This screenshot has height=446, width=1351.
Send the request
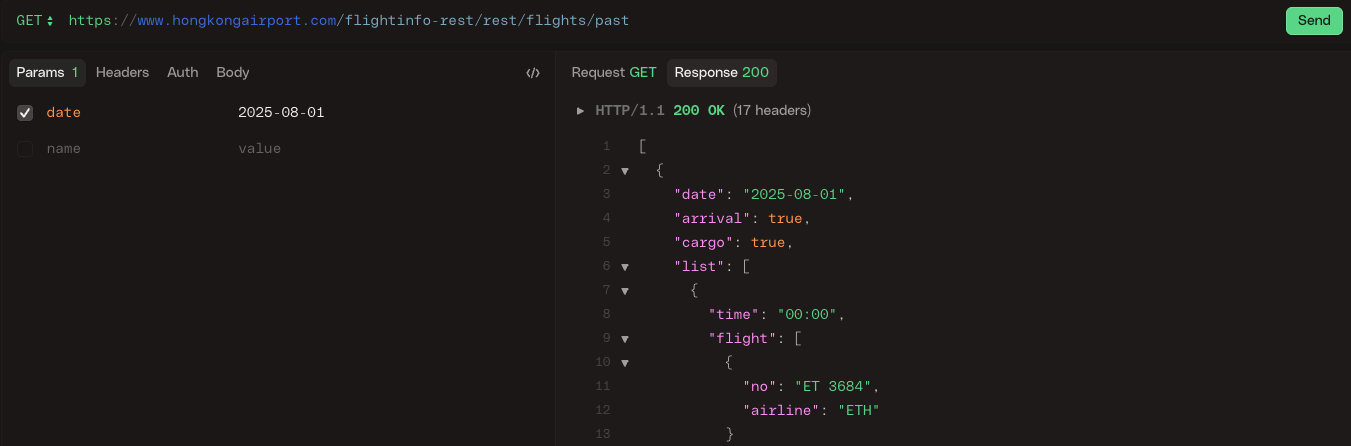coord(1314,20)
